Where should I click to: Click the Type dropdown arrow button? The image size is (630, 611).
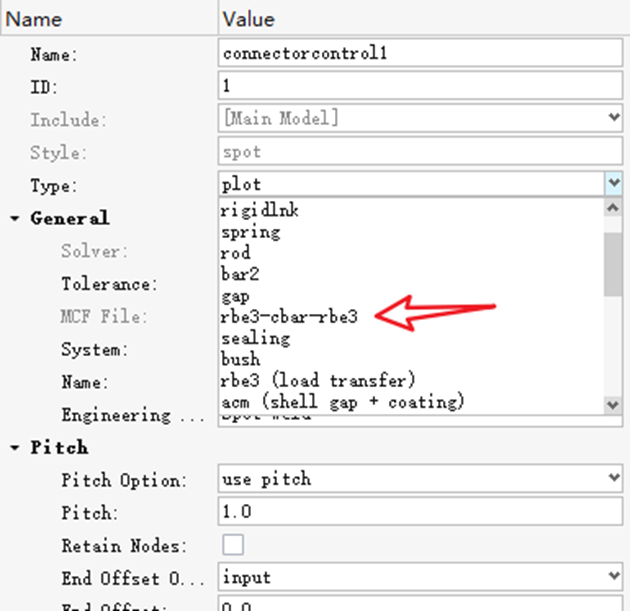click(614, 183)
